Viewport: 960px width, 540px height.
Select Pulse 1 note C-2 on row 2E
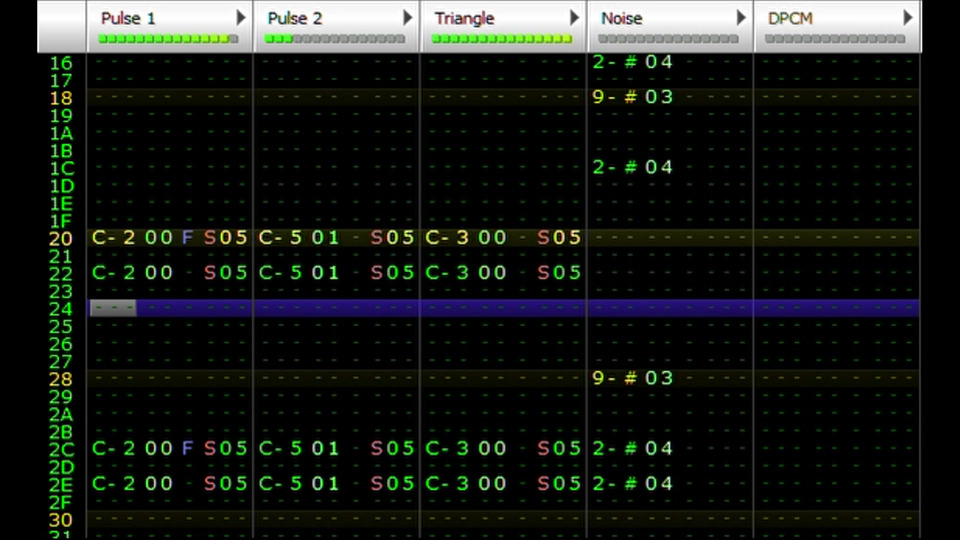(x=113, y=484)
